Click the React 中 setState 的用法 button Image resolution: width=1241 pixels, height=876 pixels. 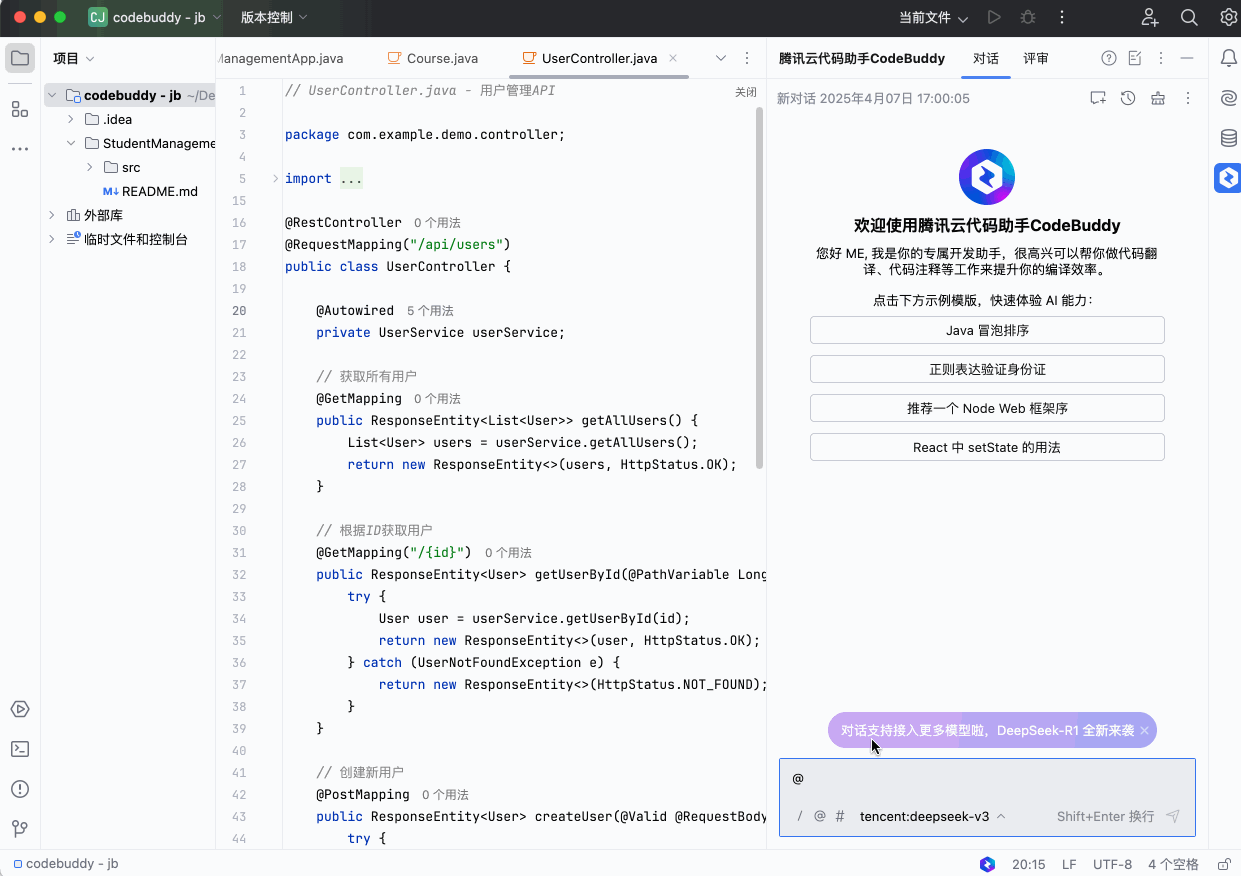pos(987,447)
